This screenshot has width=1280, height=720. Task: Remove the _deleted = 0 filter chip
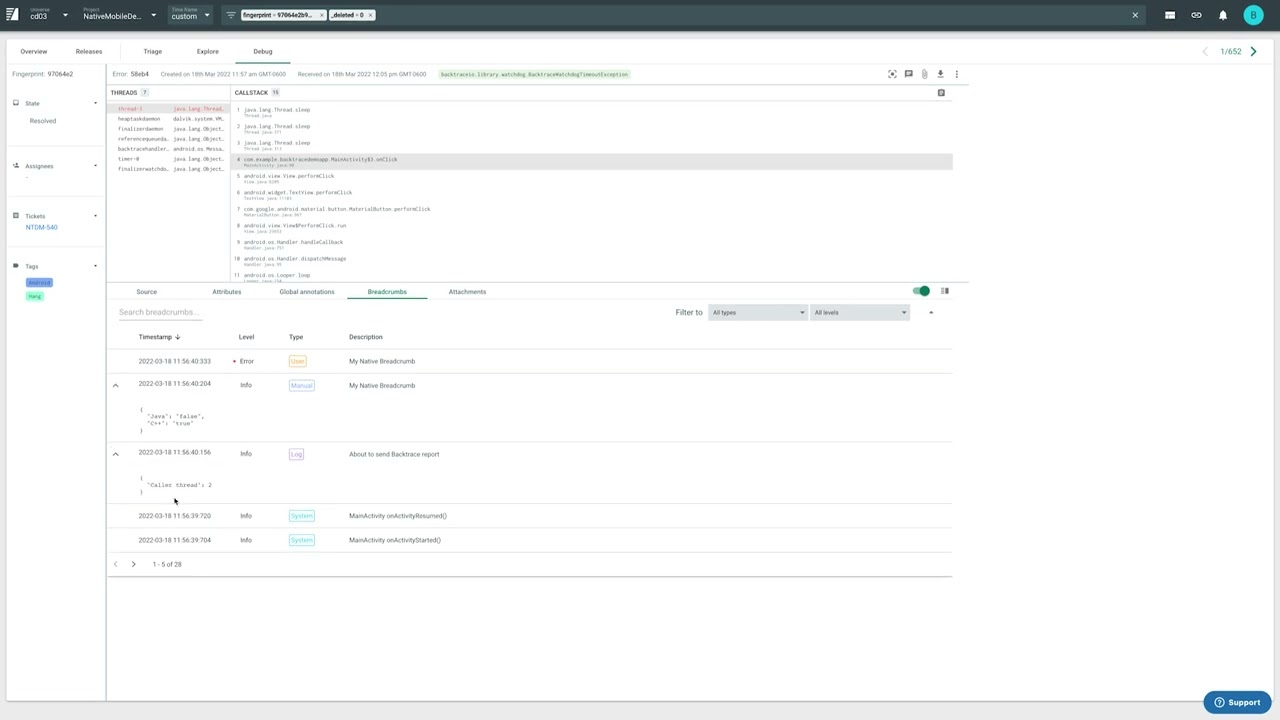pos(370,15)
